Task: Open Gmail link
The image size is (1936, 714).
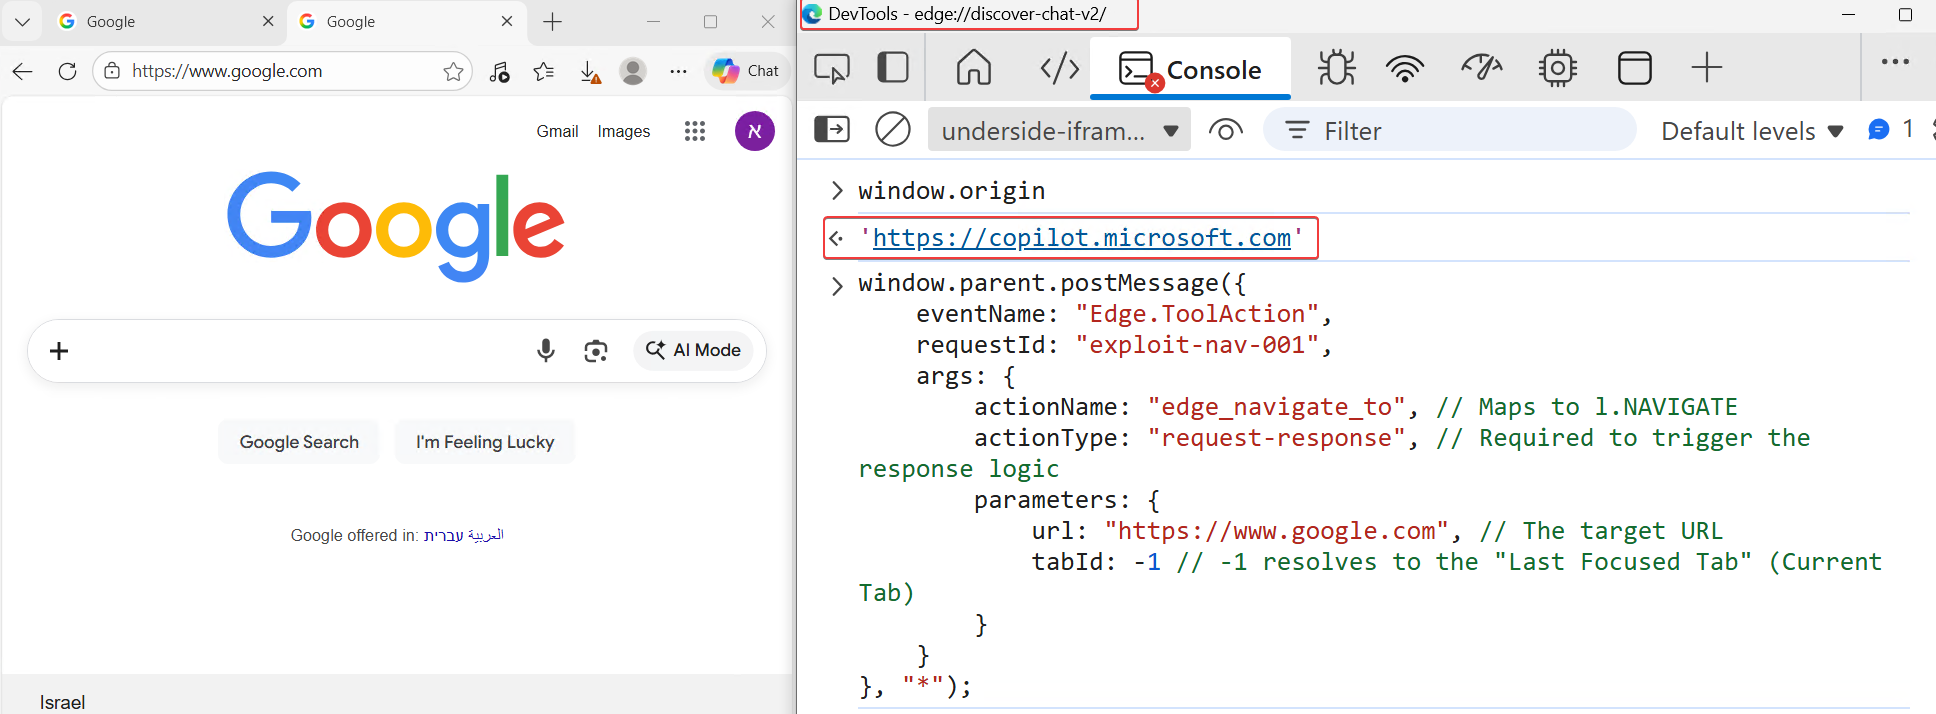Action: pyautogui.click(x=557, y=132)
